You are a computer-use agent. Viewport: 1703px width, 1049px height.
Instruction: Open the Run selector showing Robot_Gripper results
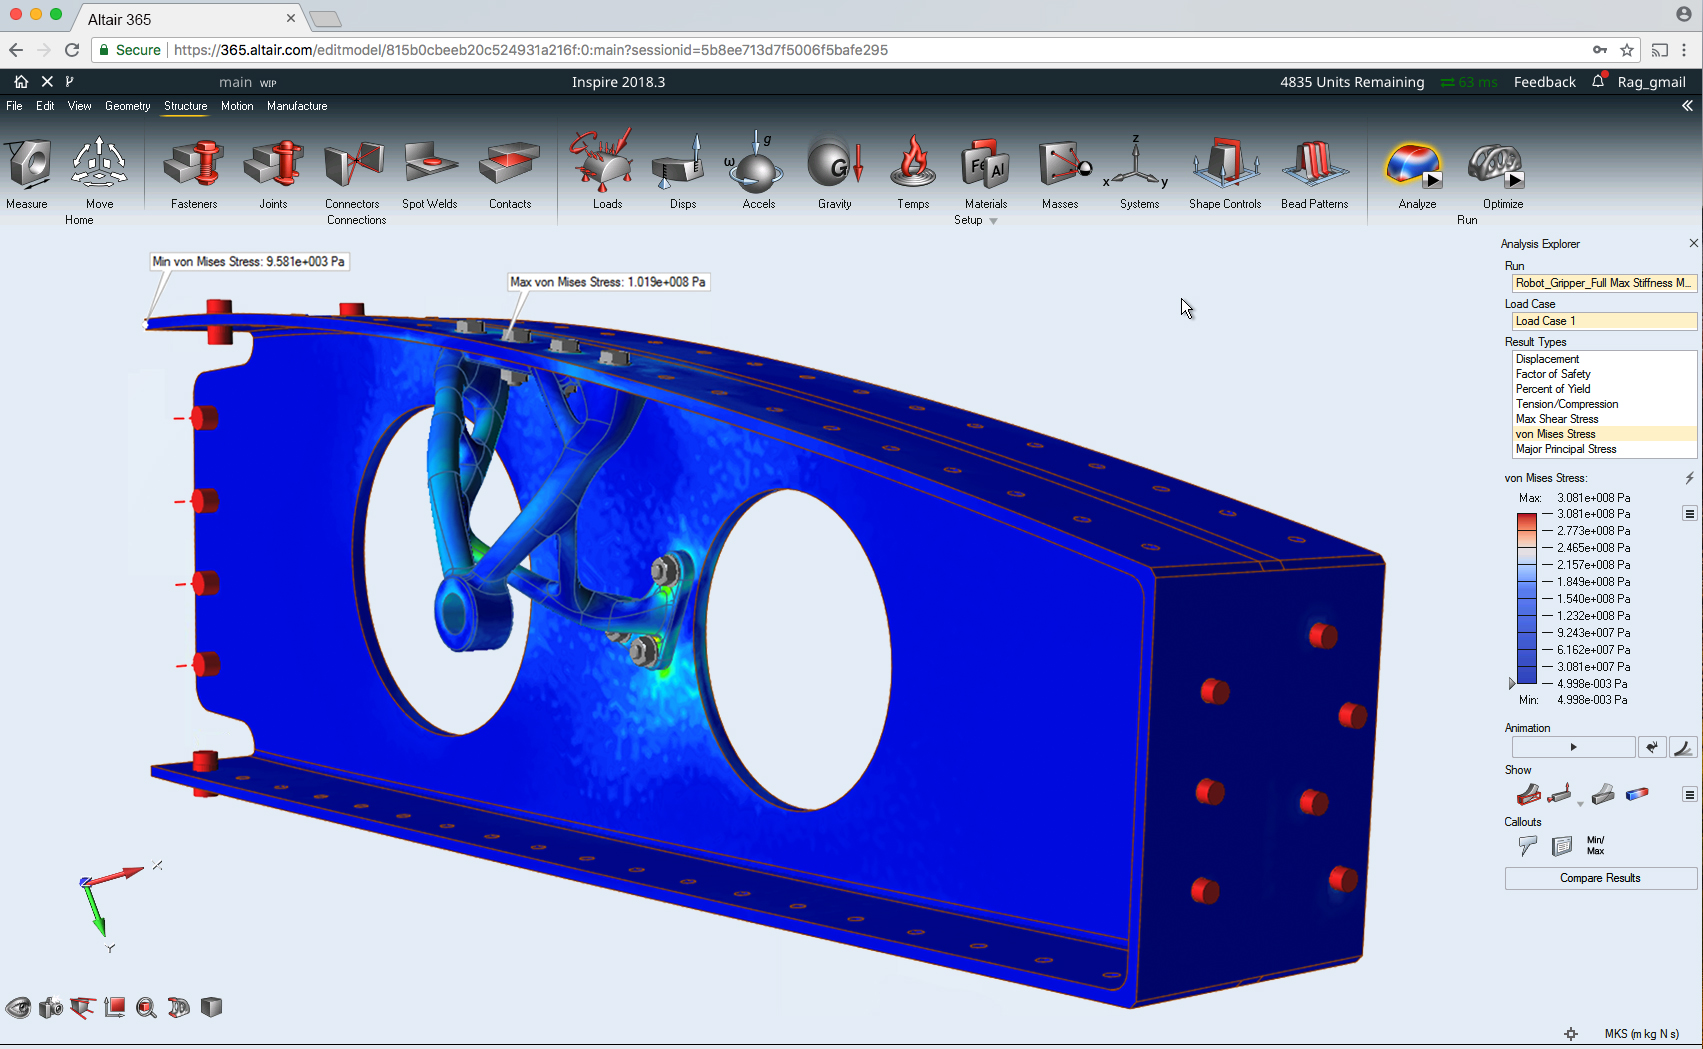click(x=1604, y=283)
